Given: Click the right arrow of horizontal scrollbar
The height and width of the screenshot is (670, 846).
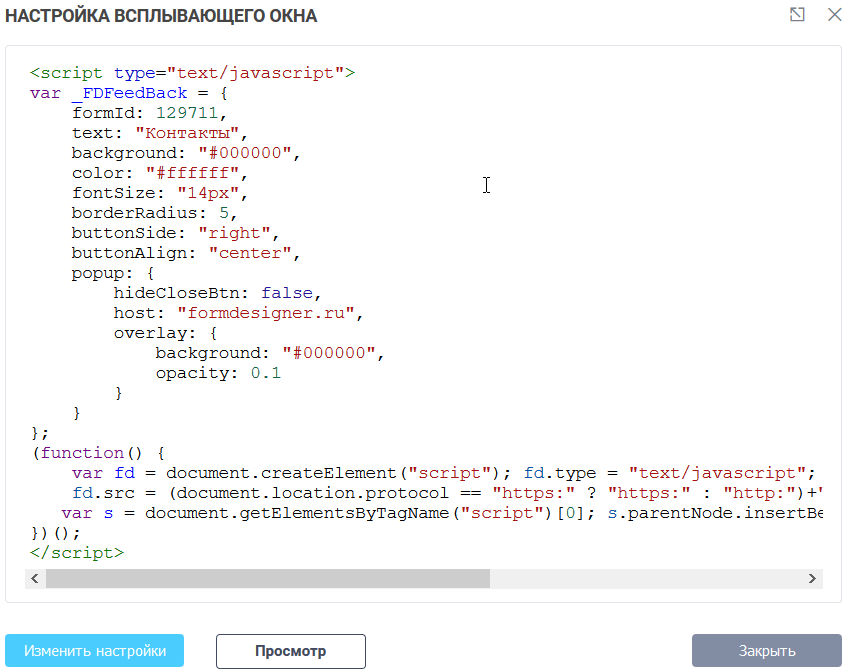Looking at the screenshot, I should click(x=812, y=579).
